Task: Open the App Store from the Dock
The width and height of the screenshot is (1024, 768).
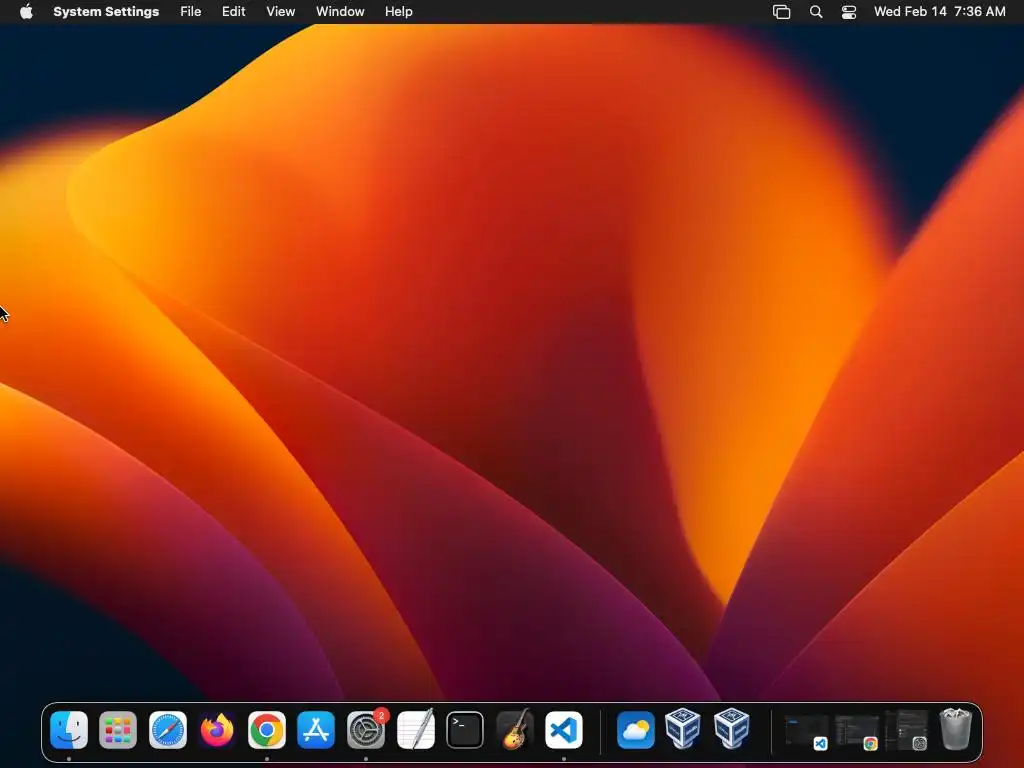Action: (316, 729)
